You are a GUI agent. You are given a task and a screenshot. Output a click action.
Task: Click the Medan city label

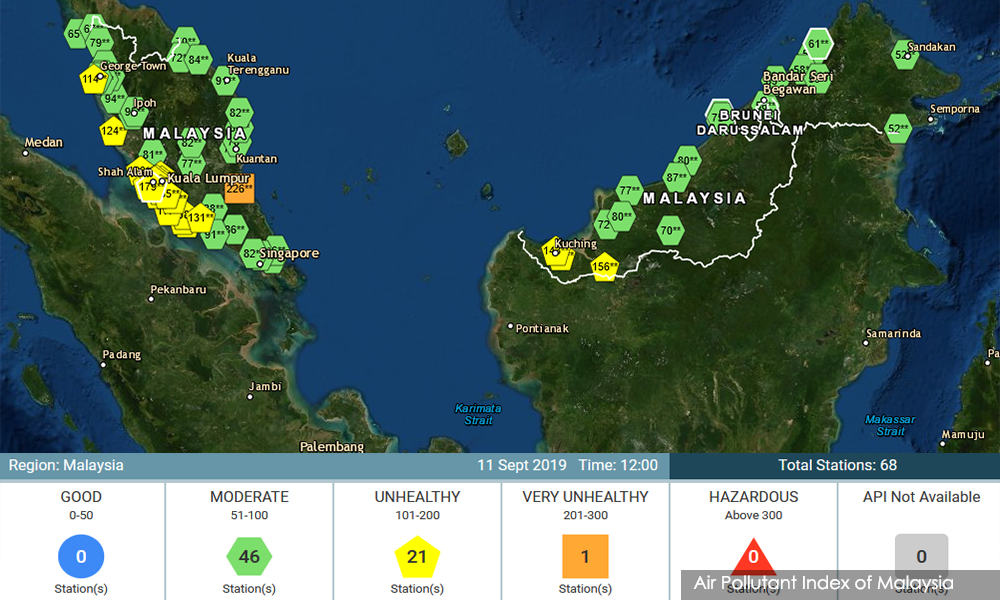click(44, 142)
